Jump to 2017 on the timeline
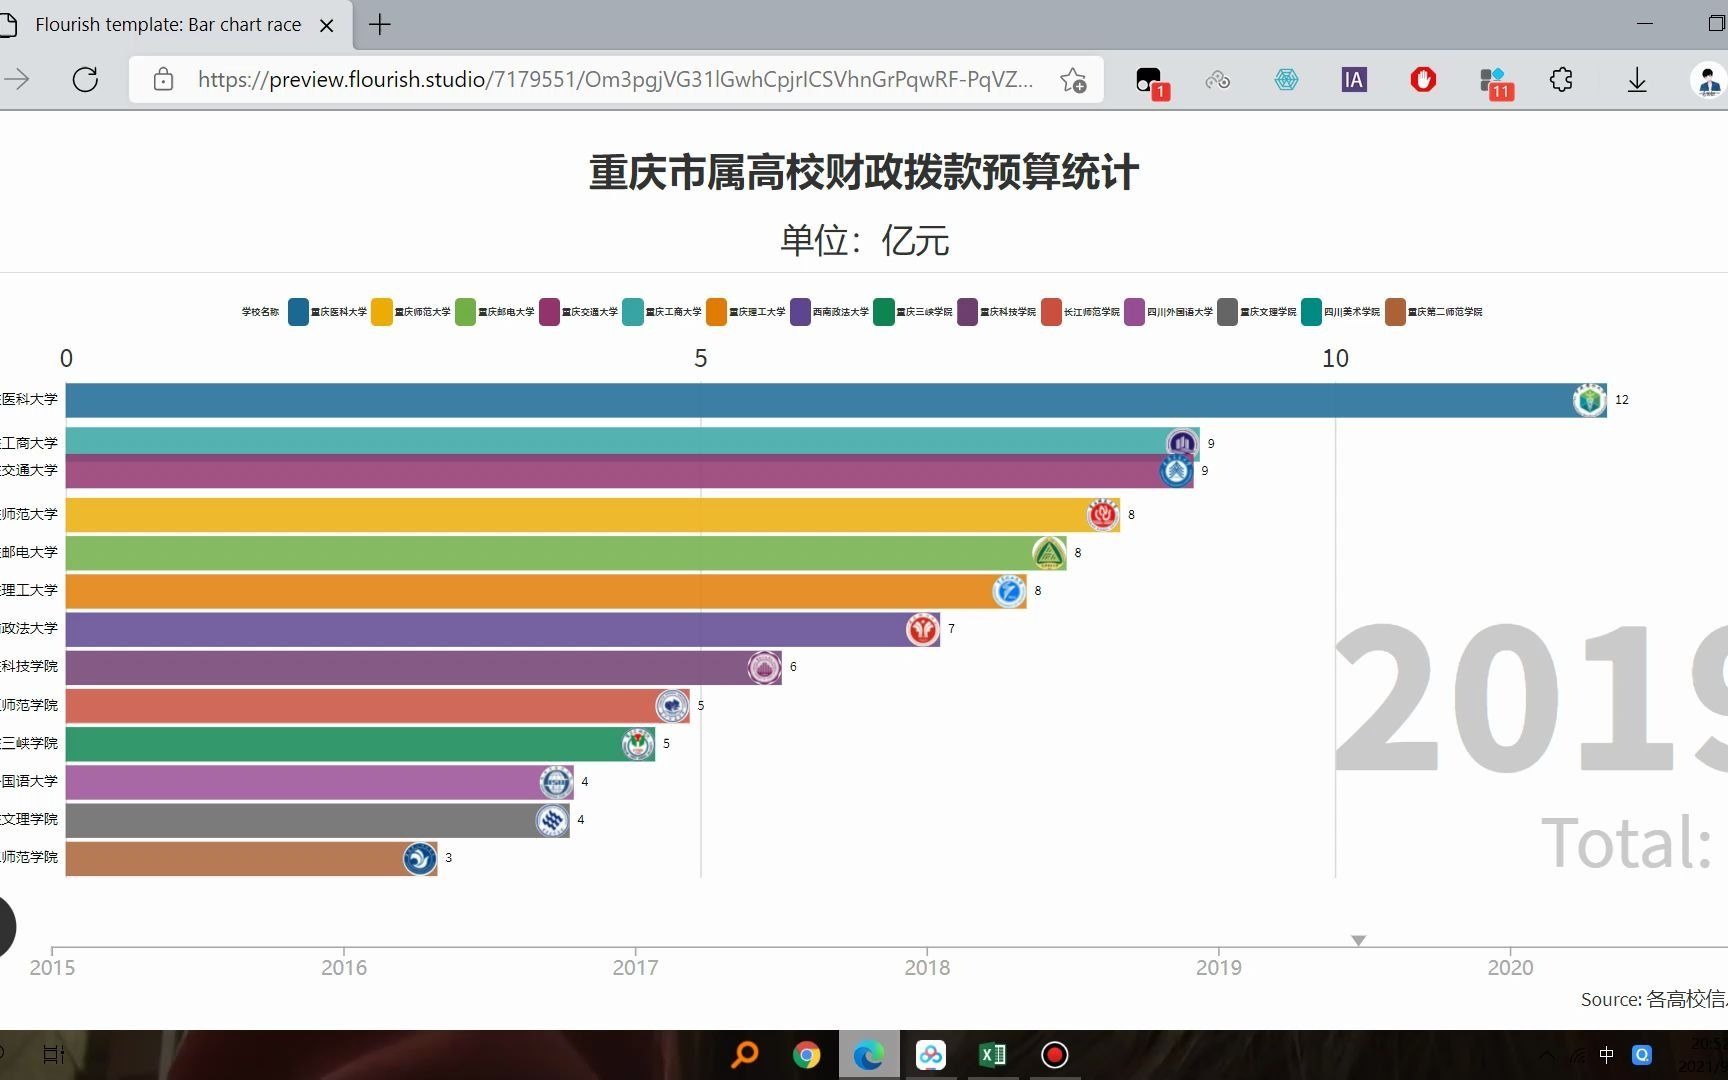This screenshot has width=1728, height=1080. tap(635, 967)
